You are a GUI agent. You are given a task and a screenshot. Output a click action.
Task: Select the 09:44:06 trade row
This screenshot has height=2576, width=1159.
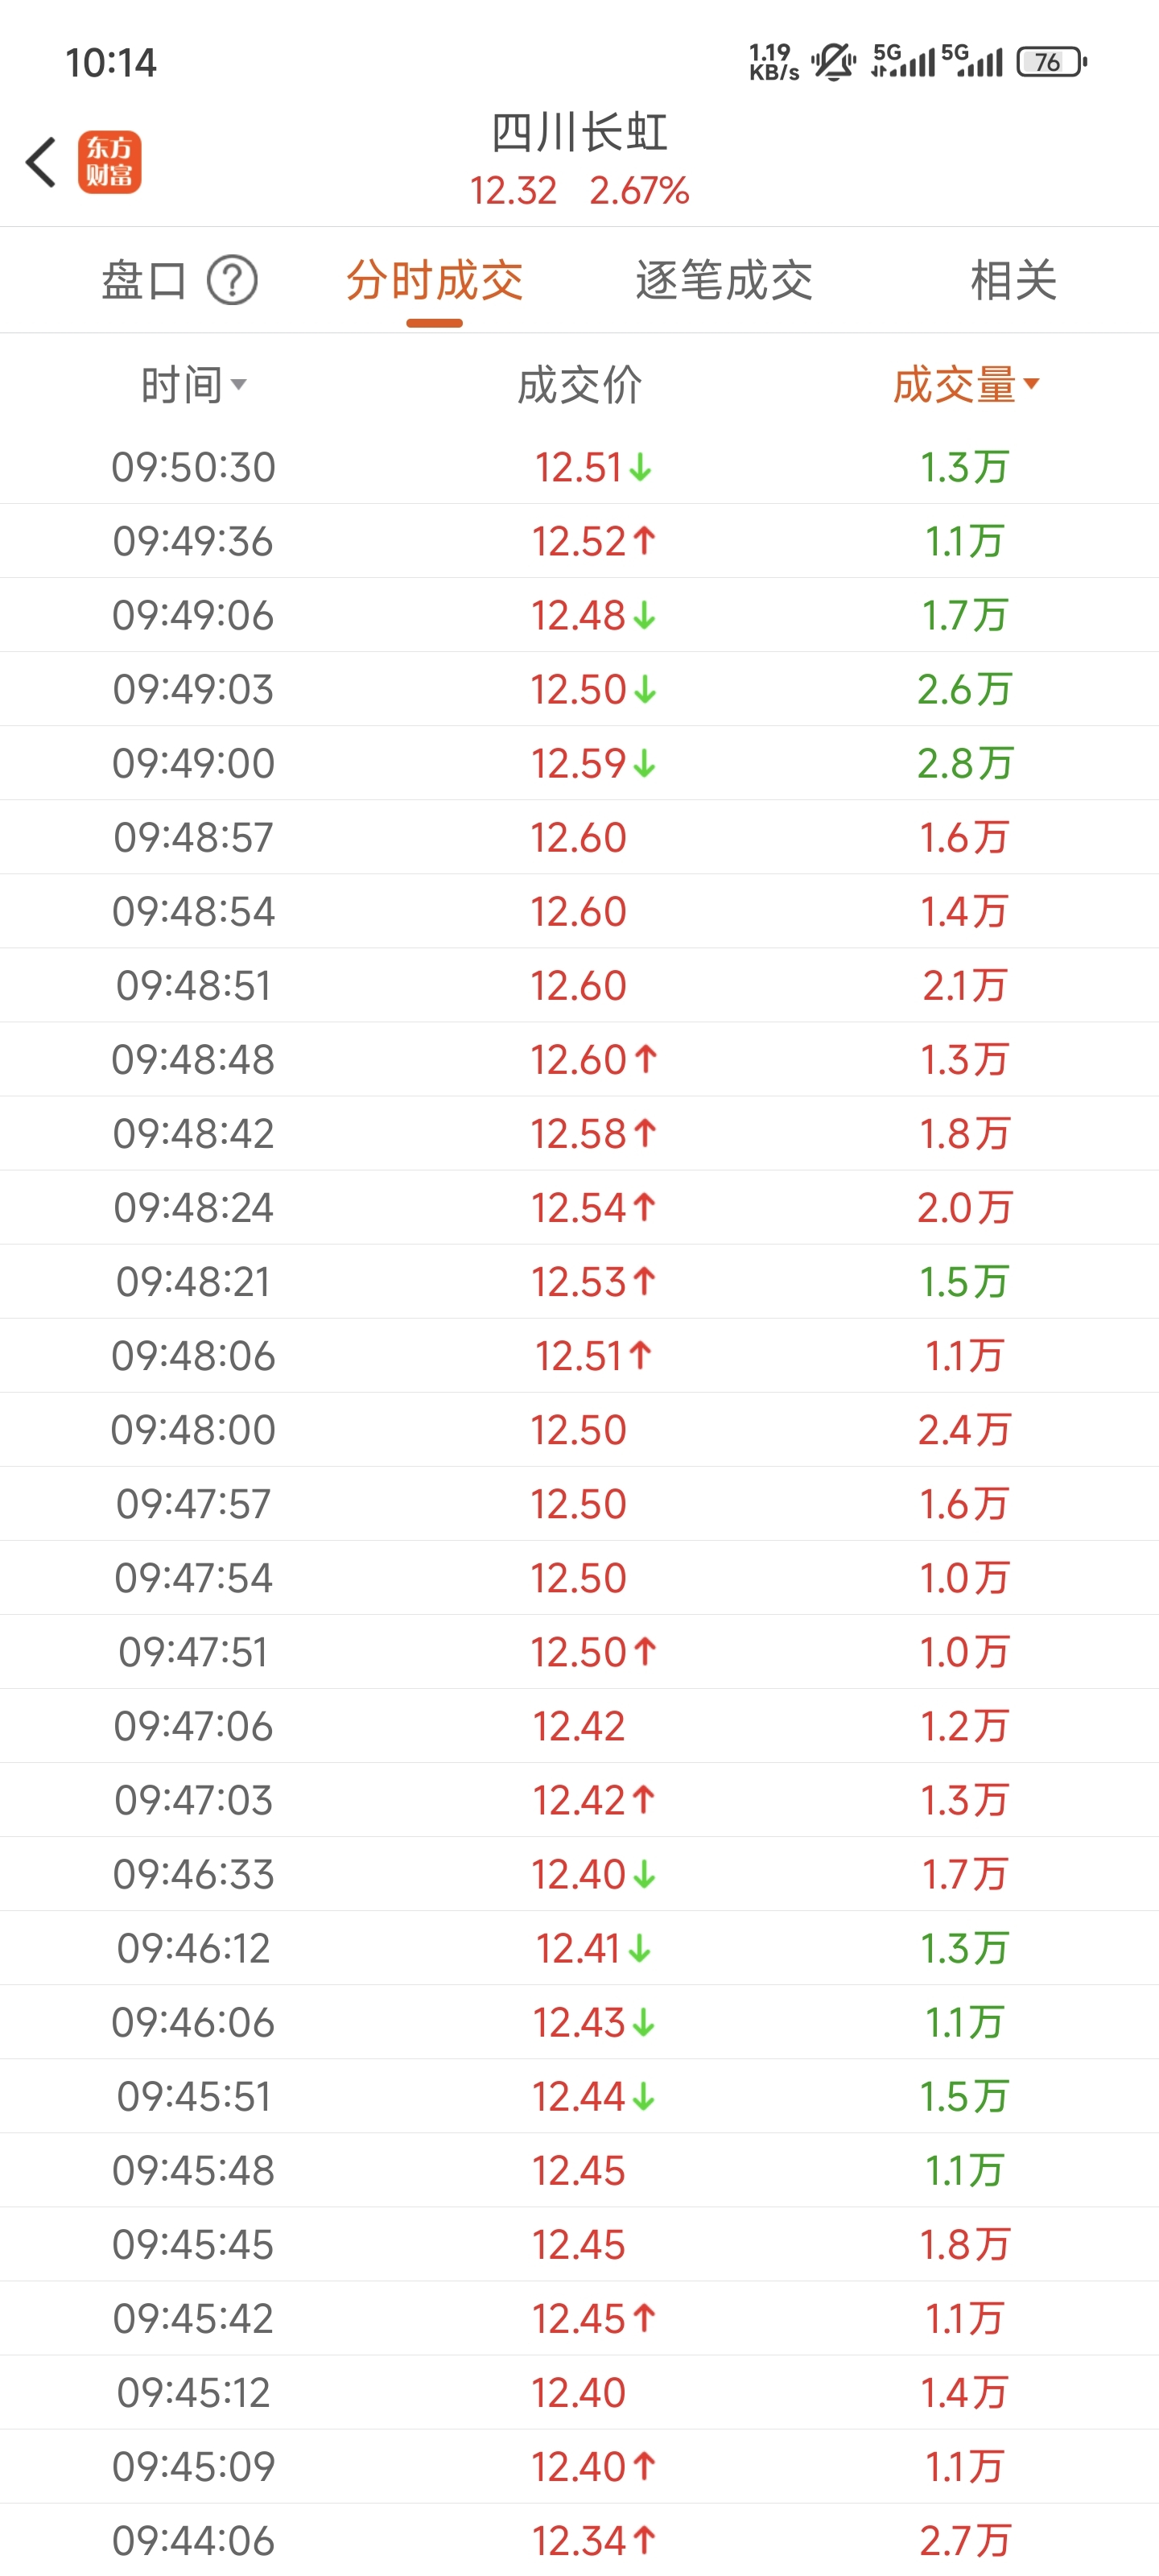point(579,2540)
